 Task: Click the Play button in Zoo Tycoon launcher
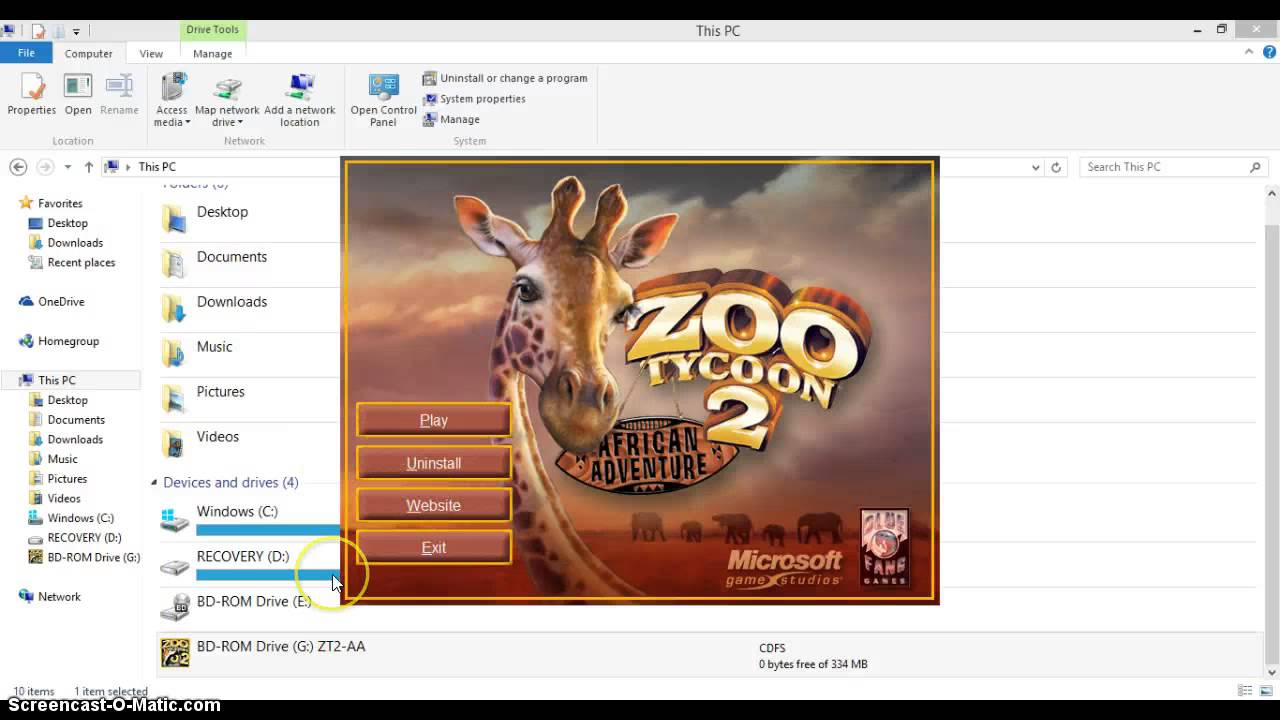coord(434,420)
